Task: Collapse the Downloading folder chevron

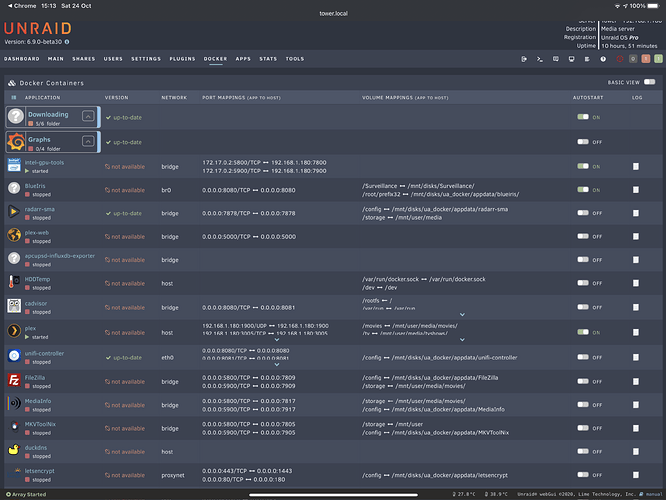Action: pyautogui.click(x=88, y=116)
